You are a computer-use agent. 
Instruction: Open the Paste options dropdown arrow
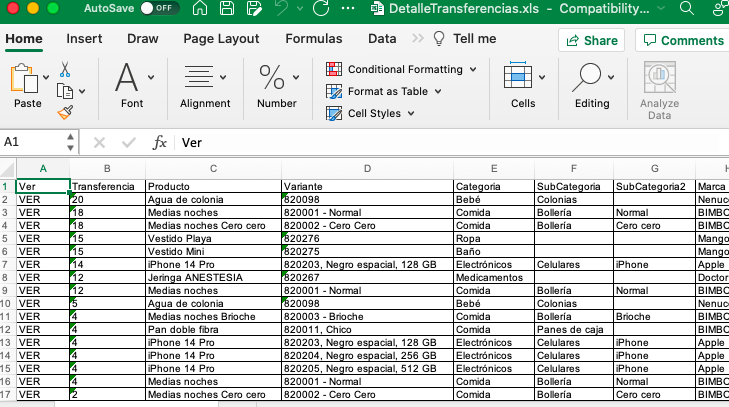[46, 78]
